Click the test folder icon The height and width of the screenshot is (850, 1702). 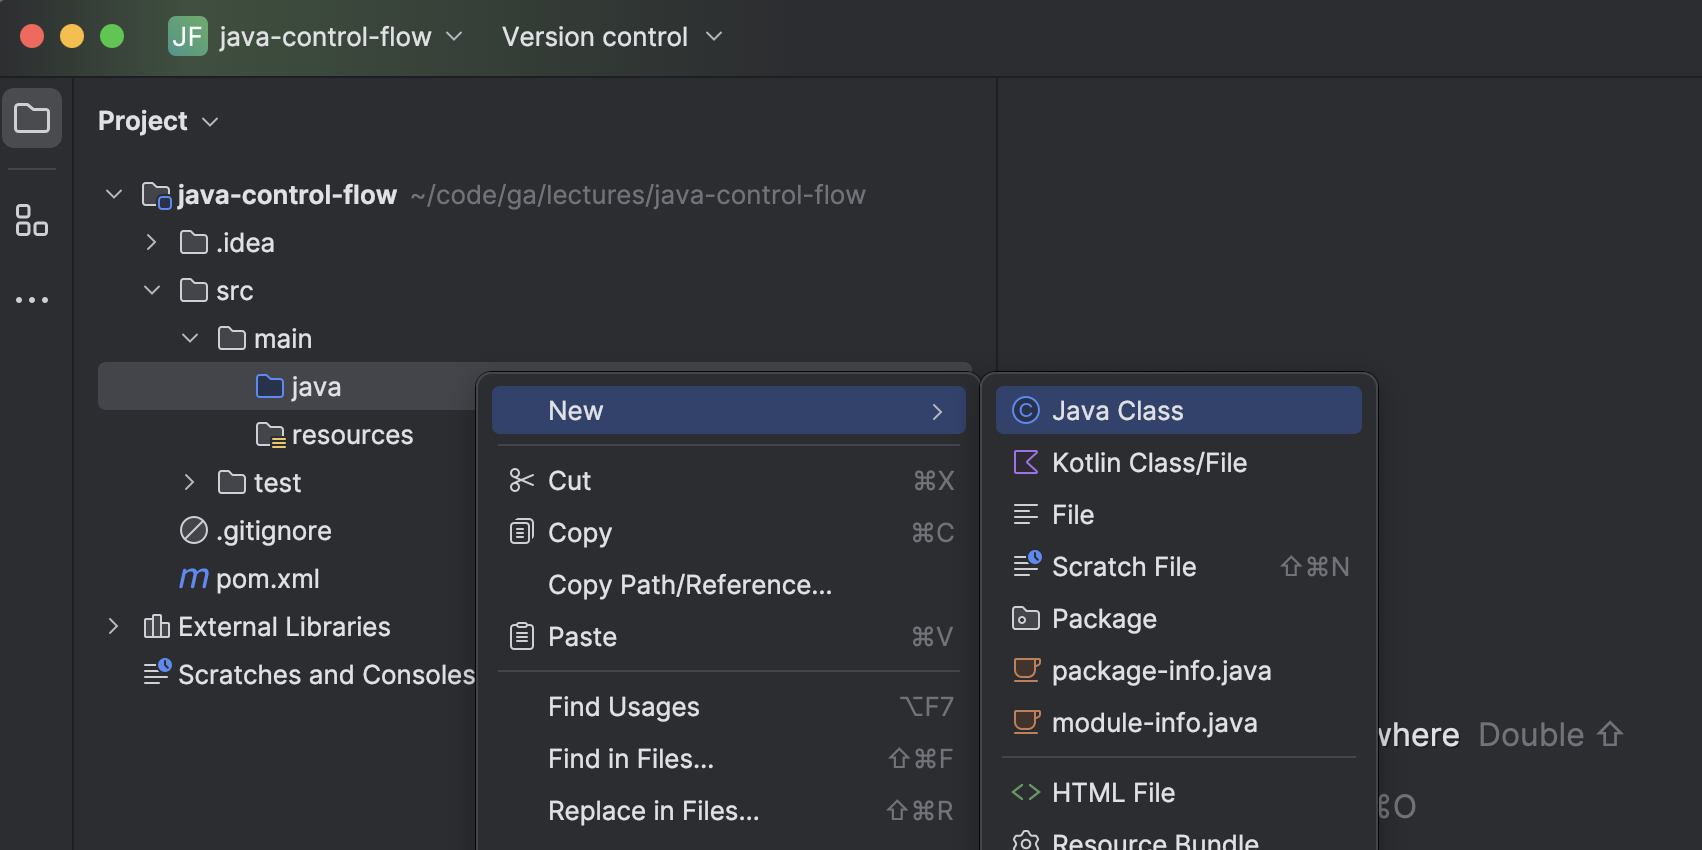click(232, 482)
